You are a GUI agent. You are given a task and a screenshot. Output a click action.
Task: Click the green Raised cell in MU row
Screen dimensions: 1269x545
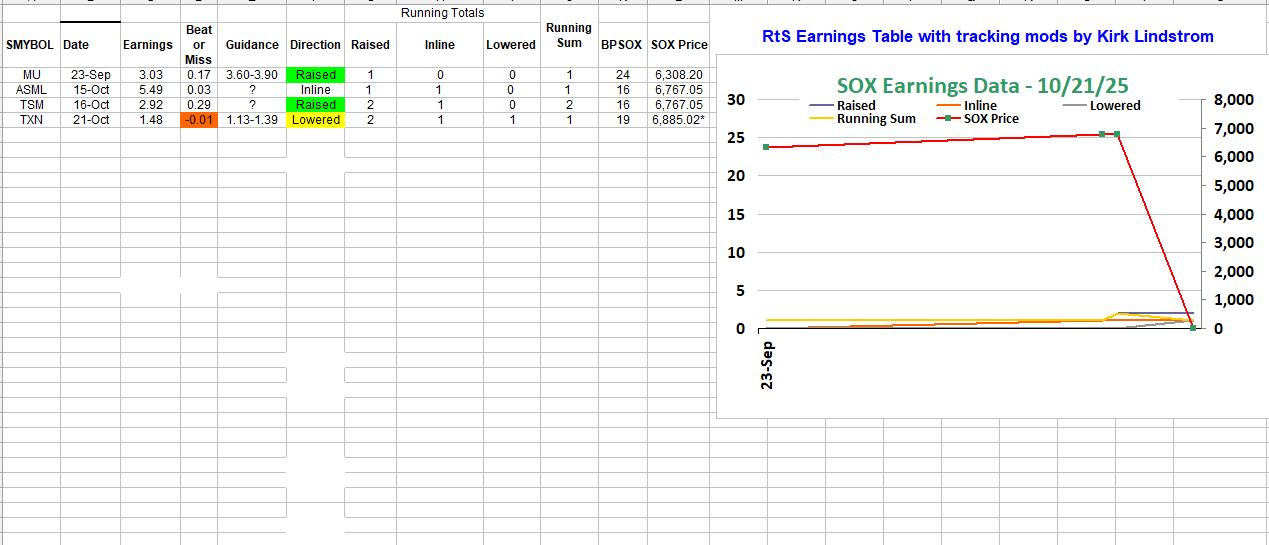click(x=315, y=75)
